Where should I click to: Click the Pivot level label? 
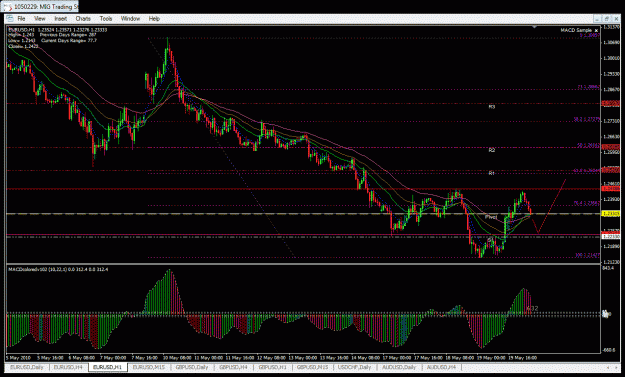pos(491,217)
